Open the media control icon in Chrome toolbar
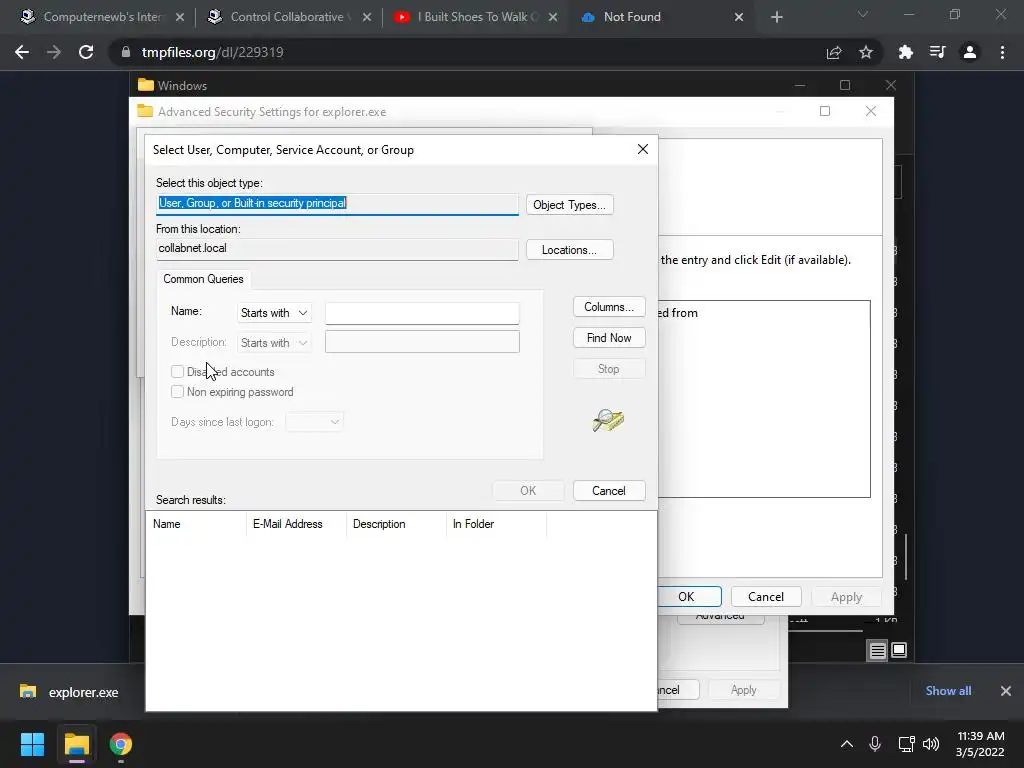 point(937,52)
